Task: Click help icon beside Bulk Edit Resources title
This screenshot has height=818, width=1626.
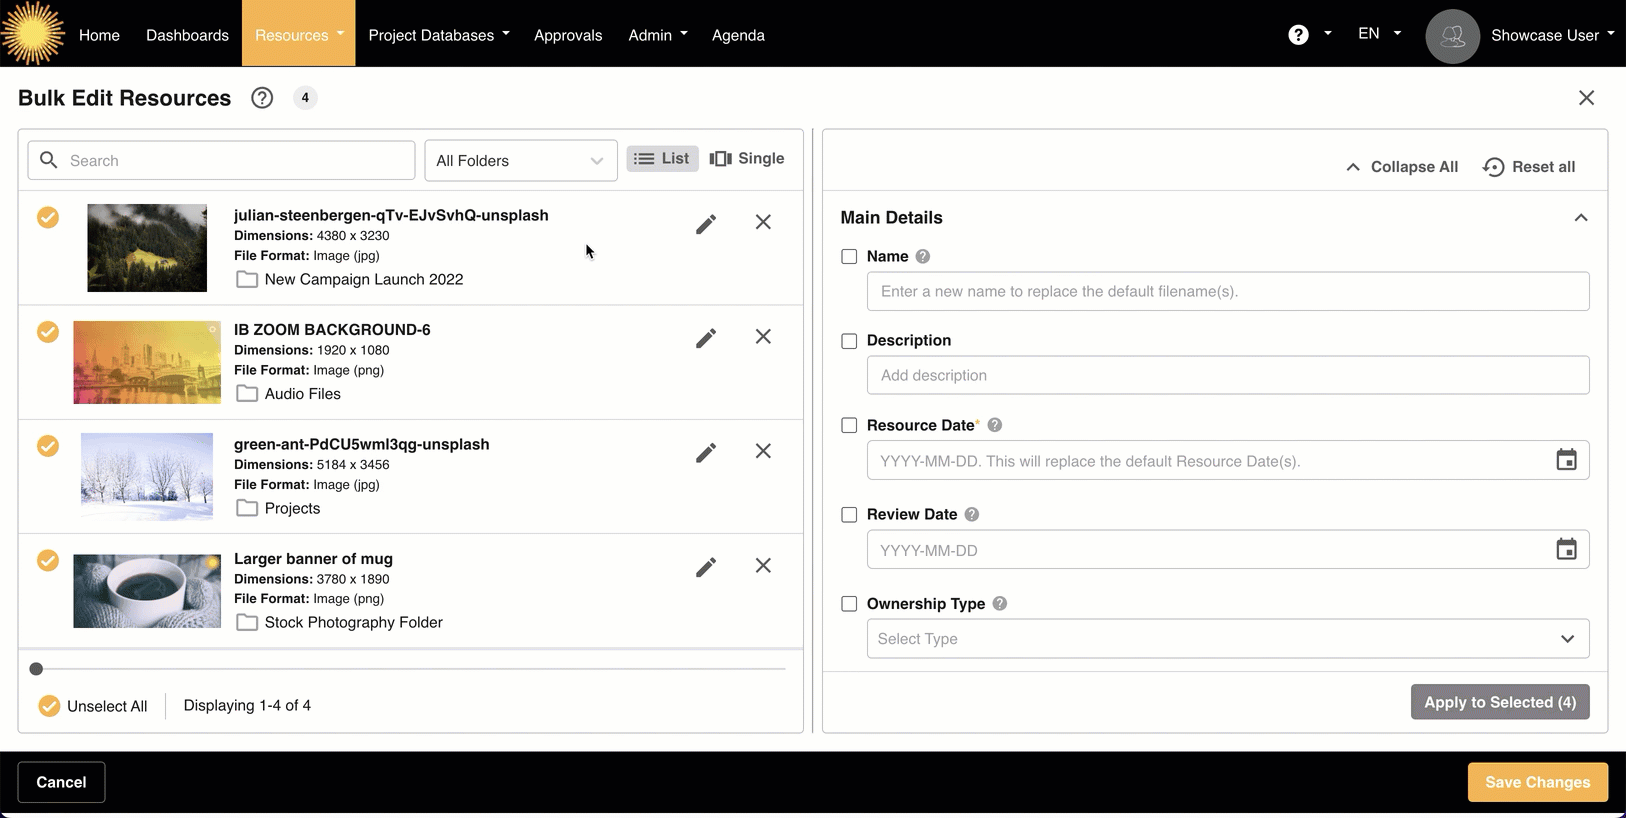Action: point(262,98)
